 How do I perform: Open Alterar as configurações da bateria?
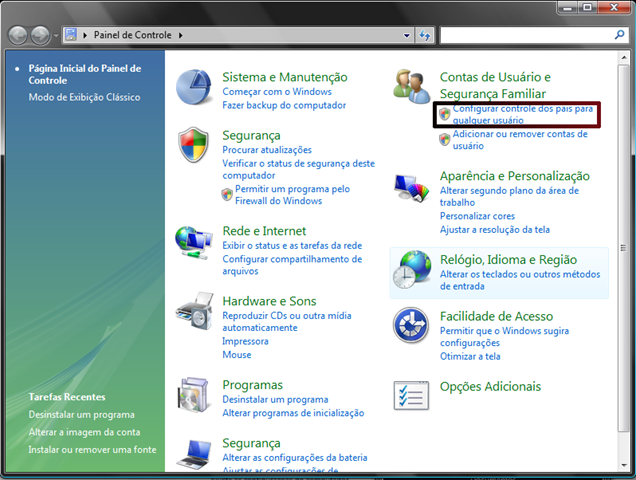[295, 457]
